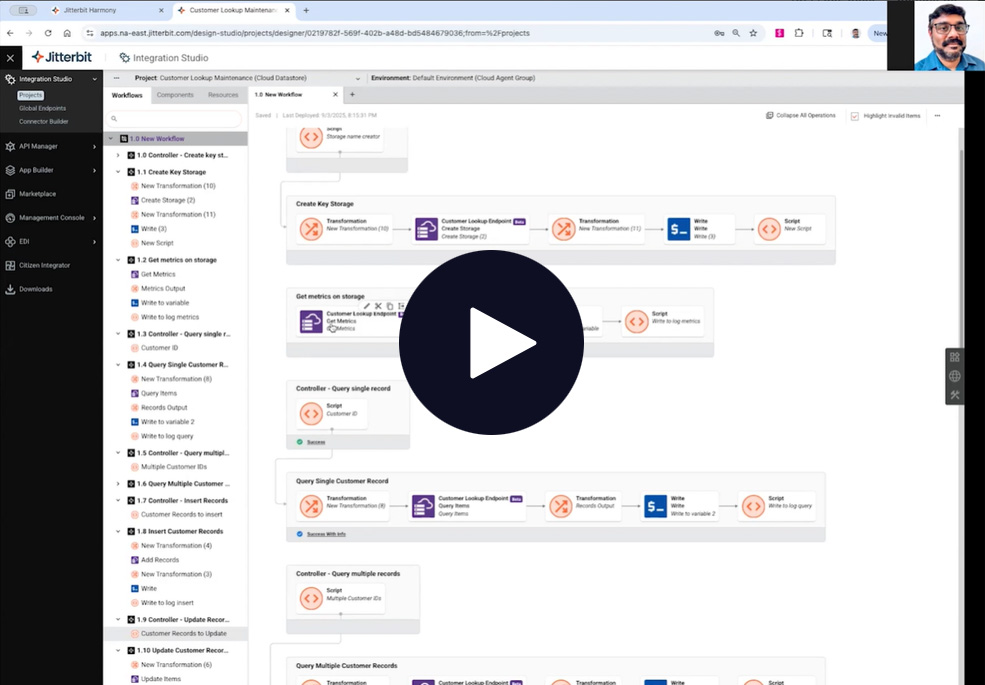Switch to the Resources tab
Image resolution: width=985 pixels, height=685 pixels.
[223, 95]
